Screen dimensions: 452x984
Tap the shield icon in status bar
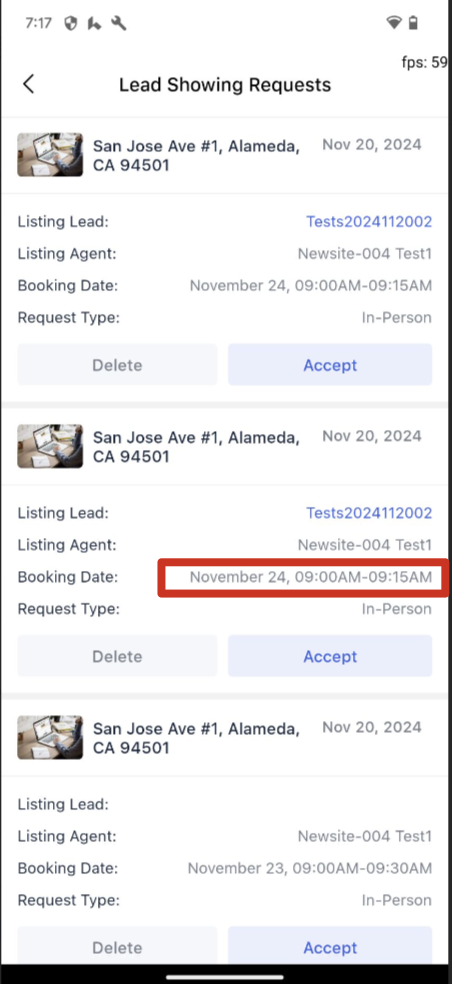[x=71, y=24]
